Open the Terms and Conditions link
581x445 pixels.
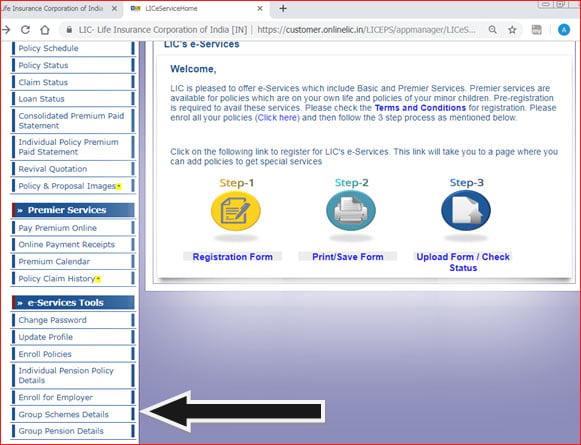pyautogui.click(x=420, y=108)
